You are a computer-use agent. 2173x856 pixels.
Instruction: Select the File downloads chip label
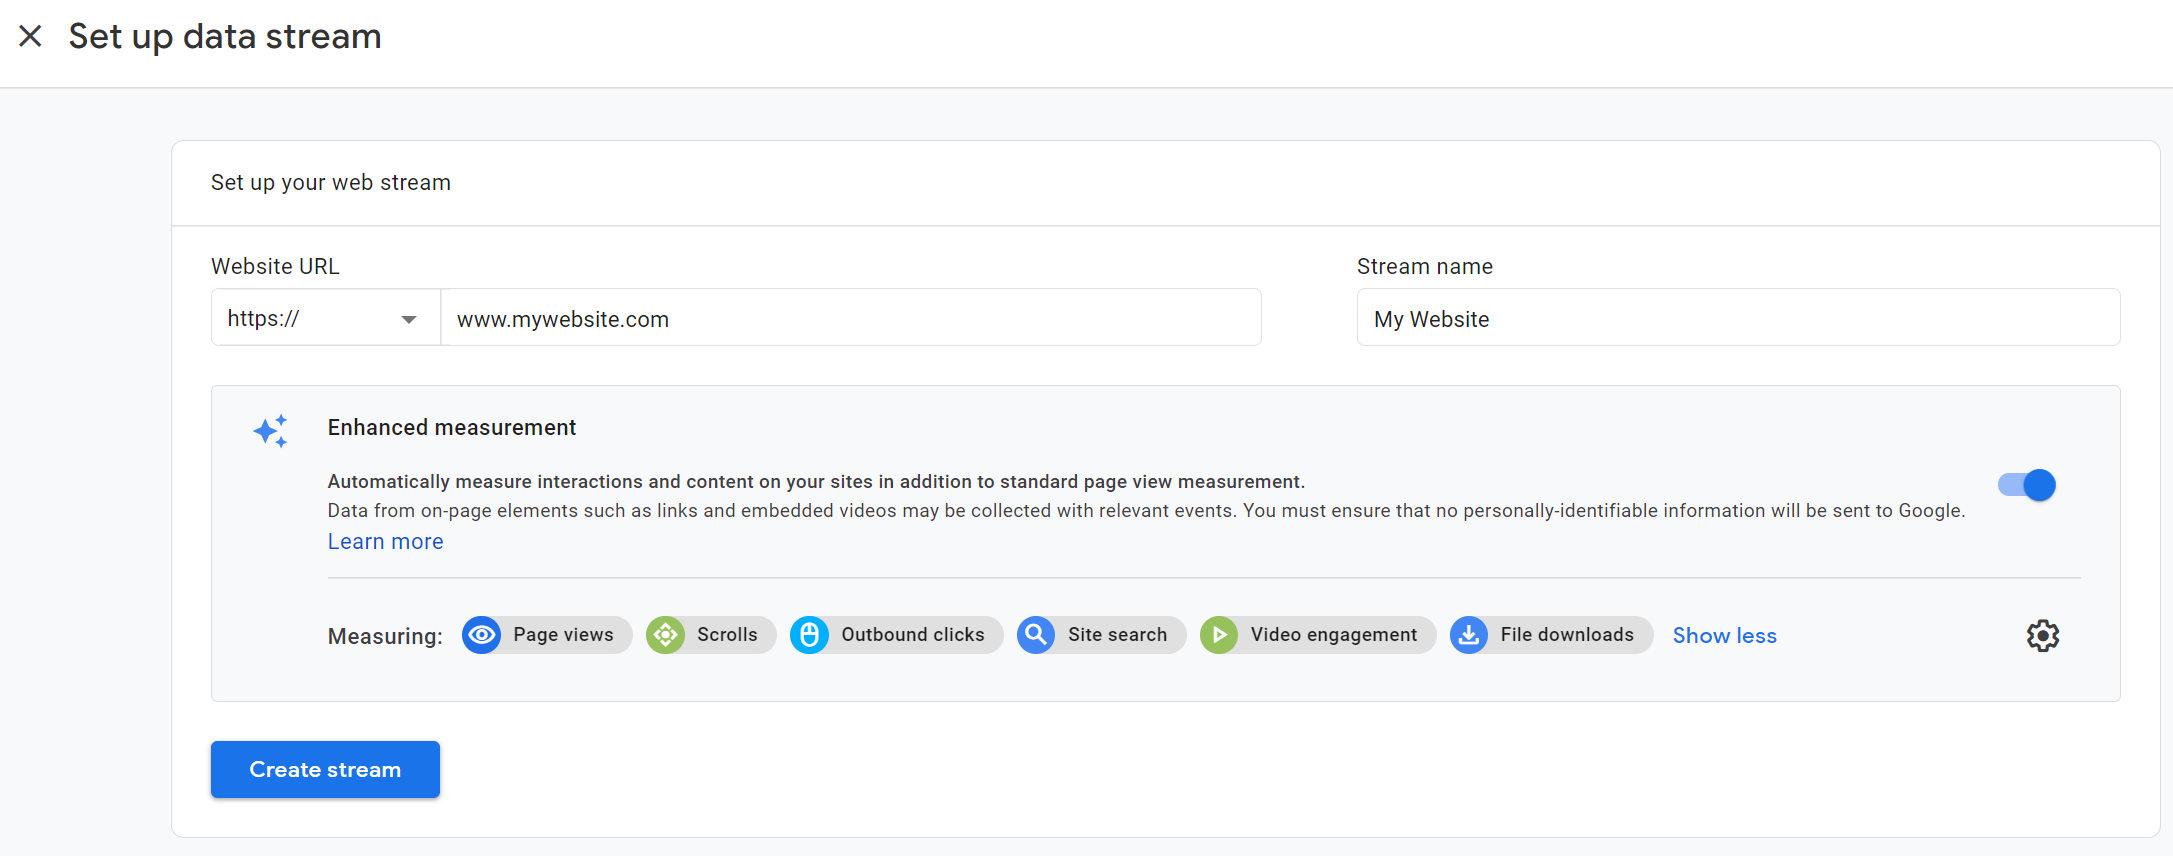tap(1566, 635)
